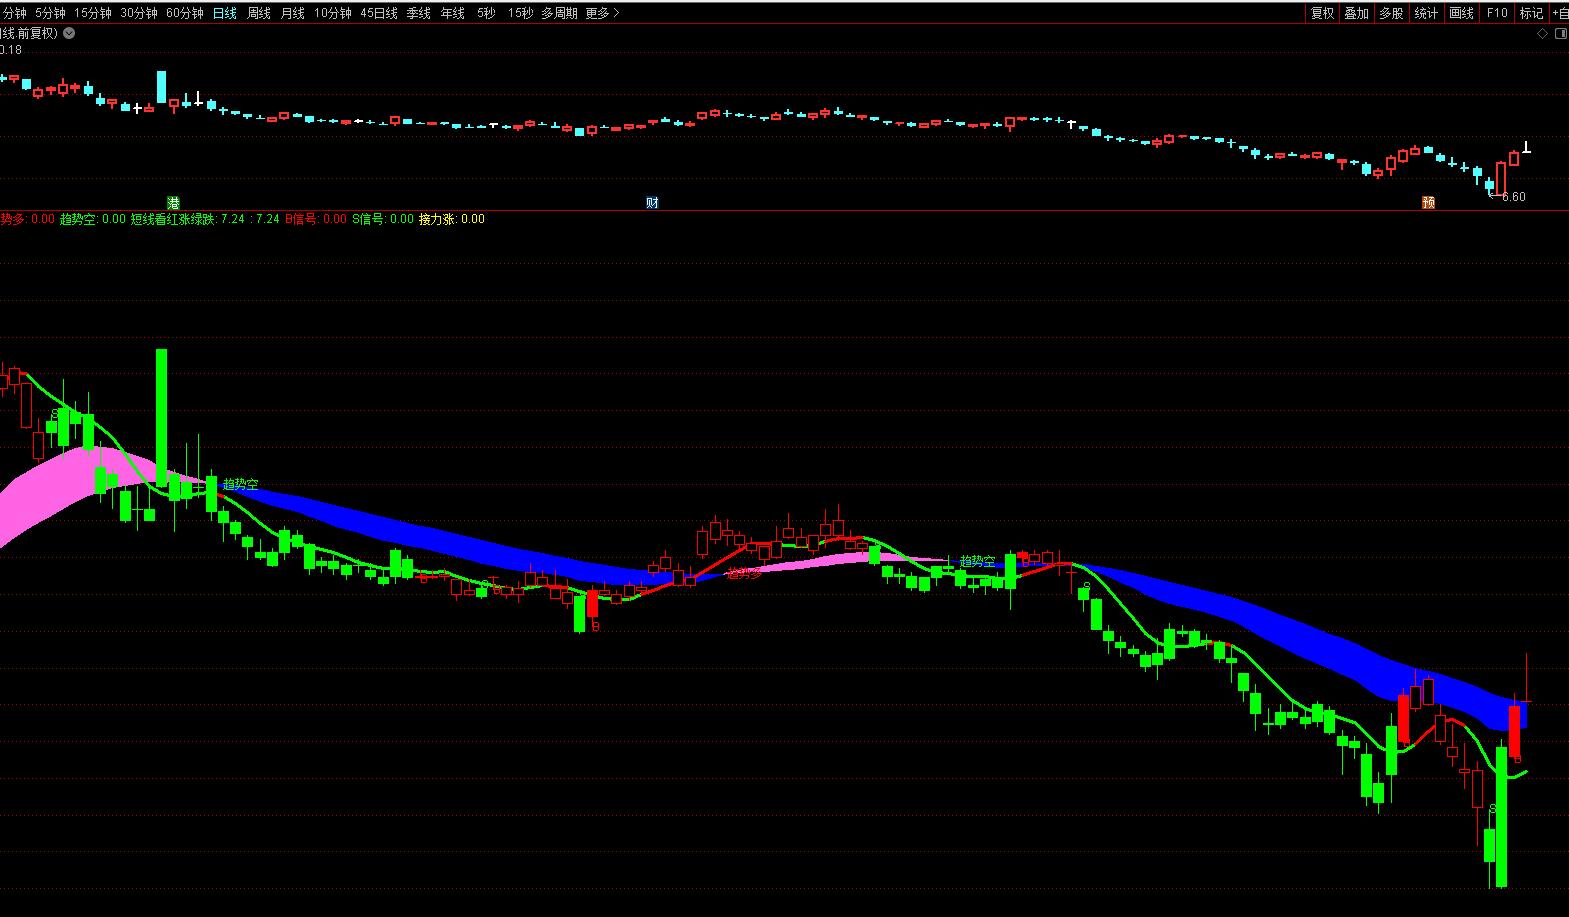
Task: Open the 复权 adjustment options
Action: pos(1322,13)
